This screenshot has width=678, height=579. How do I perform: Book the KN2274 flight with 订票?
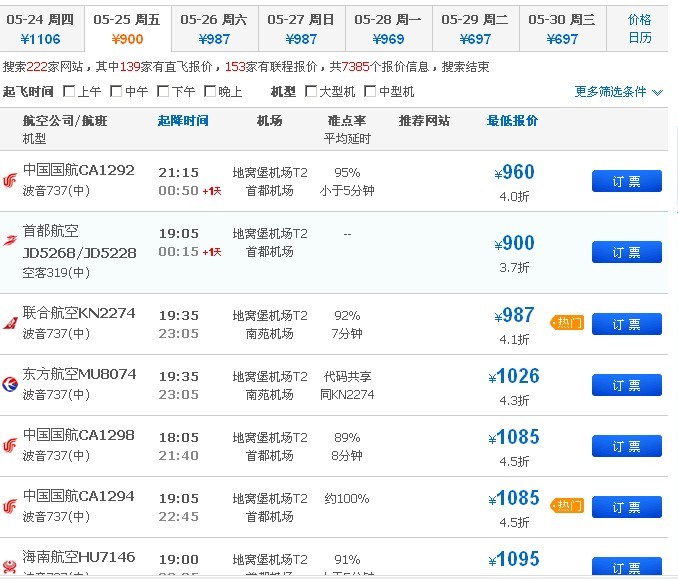pyautogui.click(x=627, y=324)
